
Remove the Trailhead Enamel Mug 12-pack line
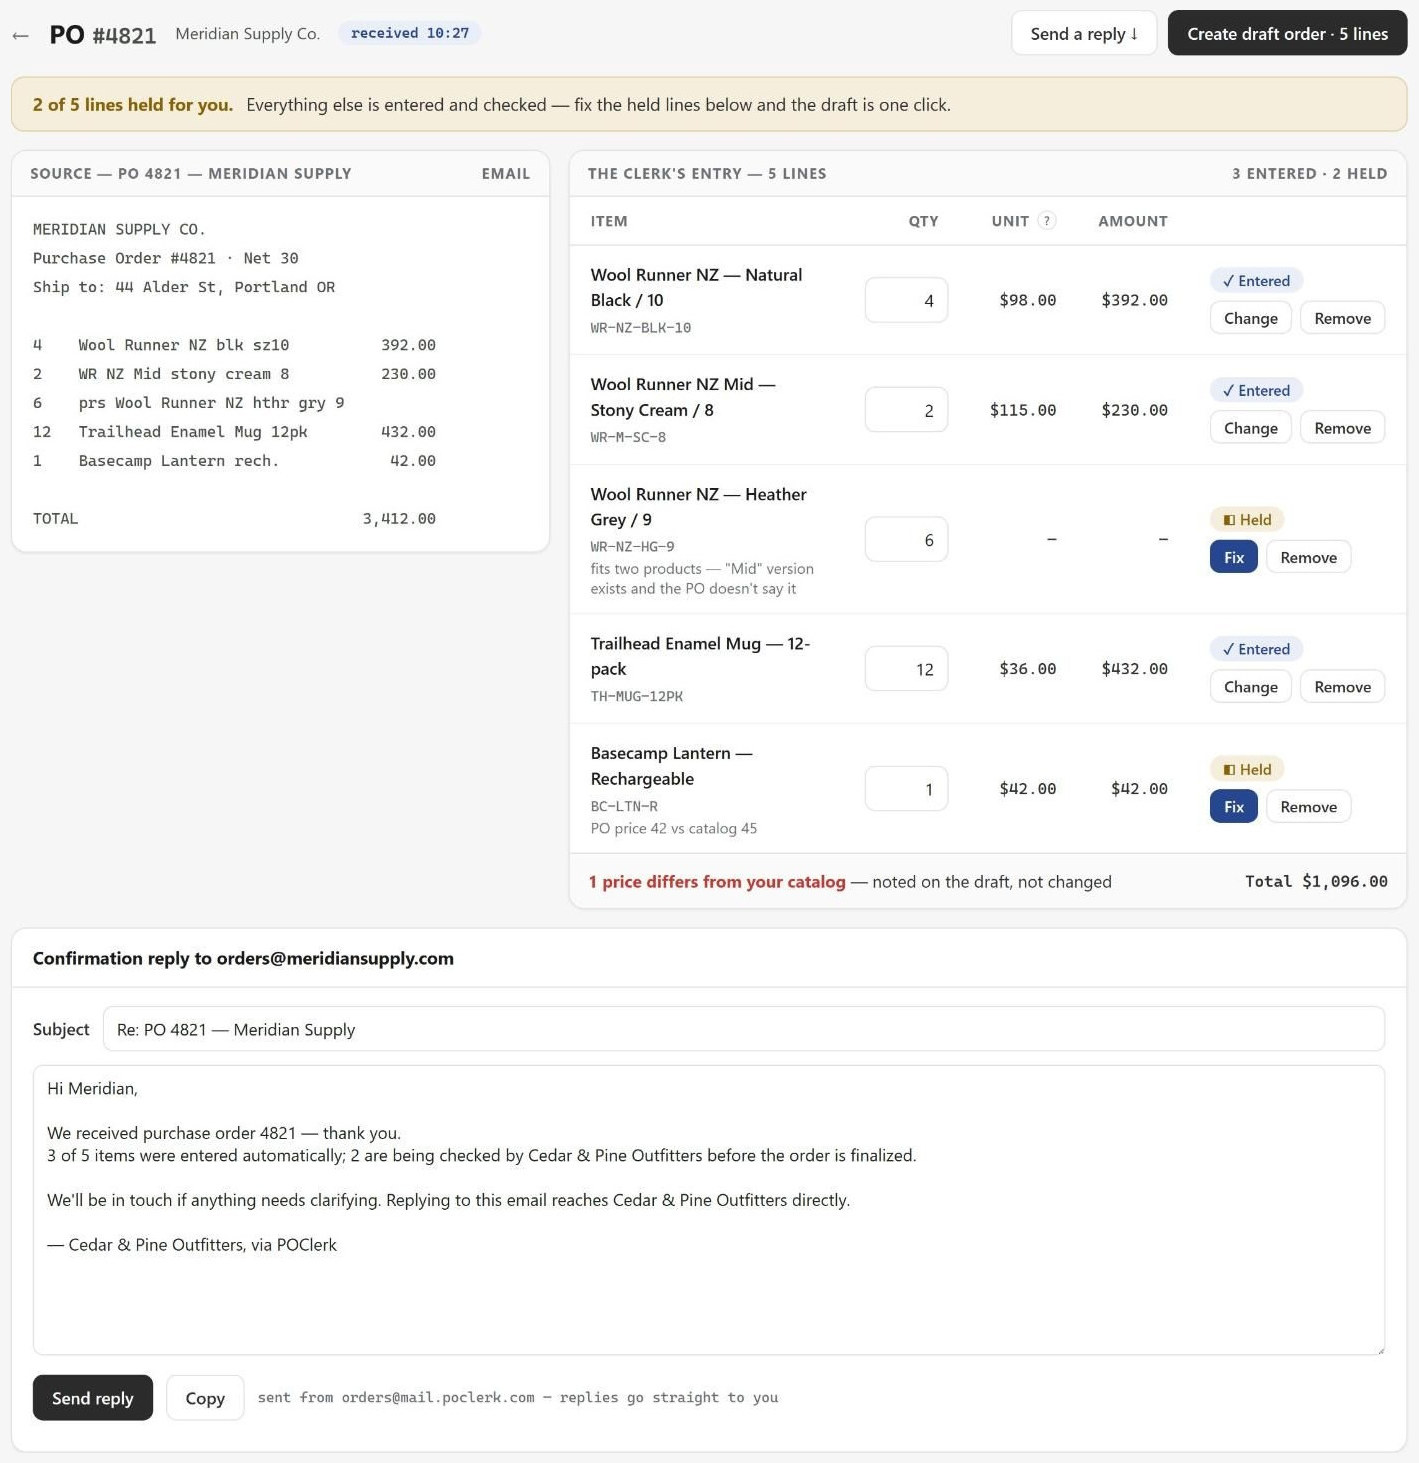pos(1342,687)
